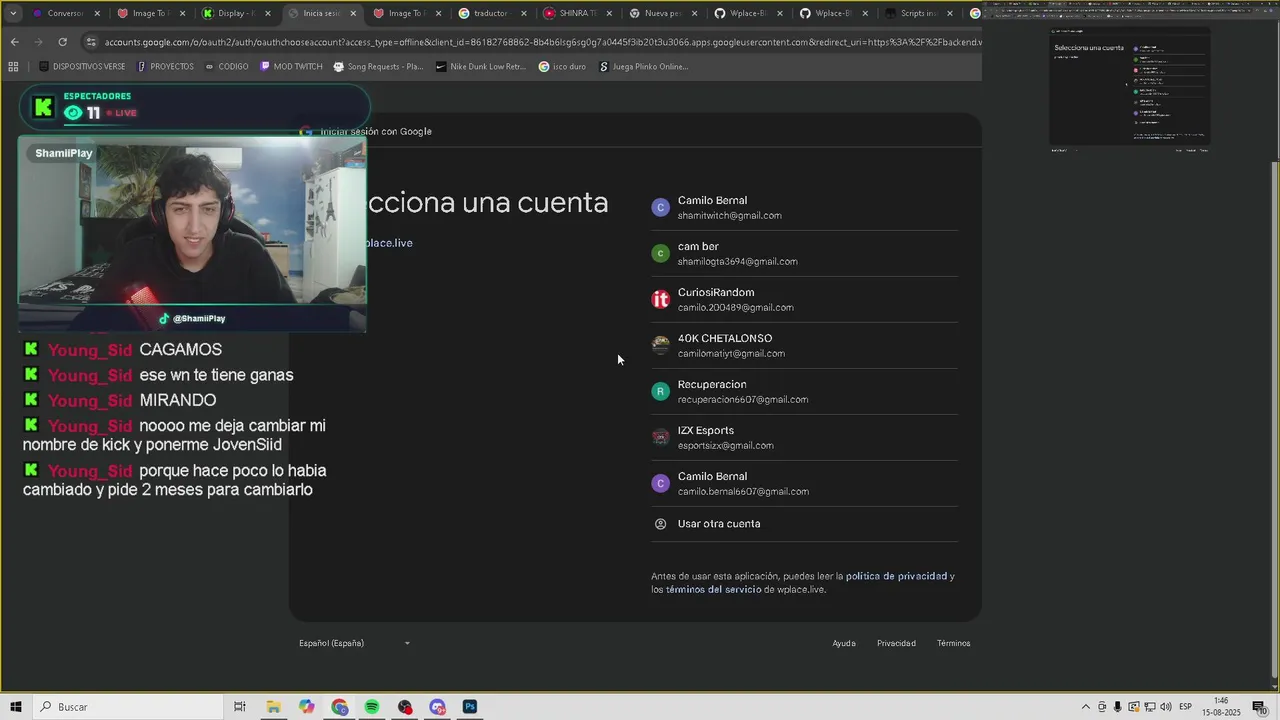This screenshot has width=1280, height=720.
Task: Open the apps grid in bookmarks bar
Action: [x=13, y=67]
